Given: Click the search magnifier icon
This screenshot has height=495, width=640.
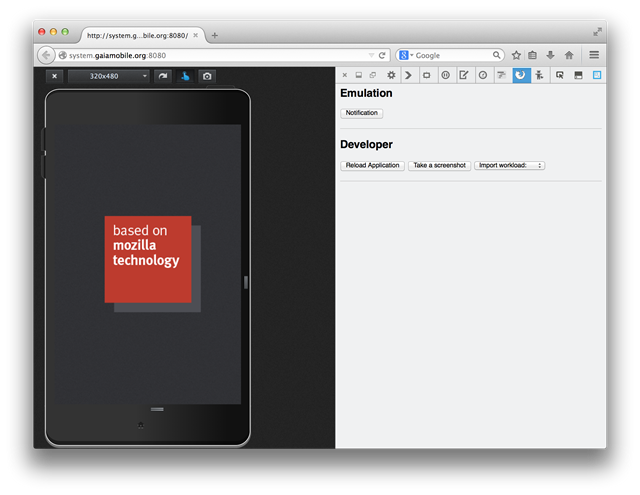Looking at the screenshot, I should pyautogui.click(x=496, y=55).
